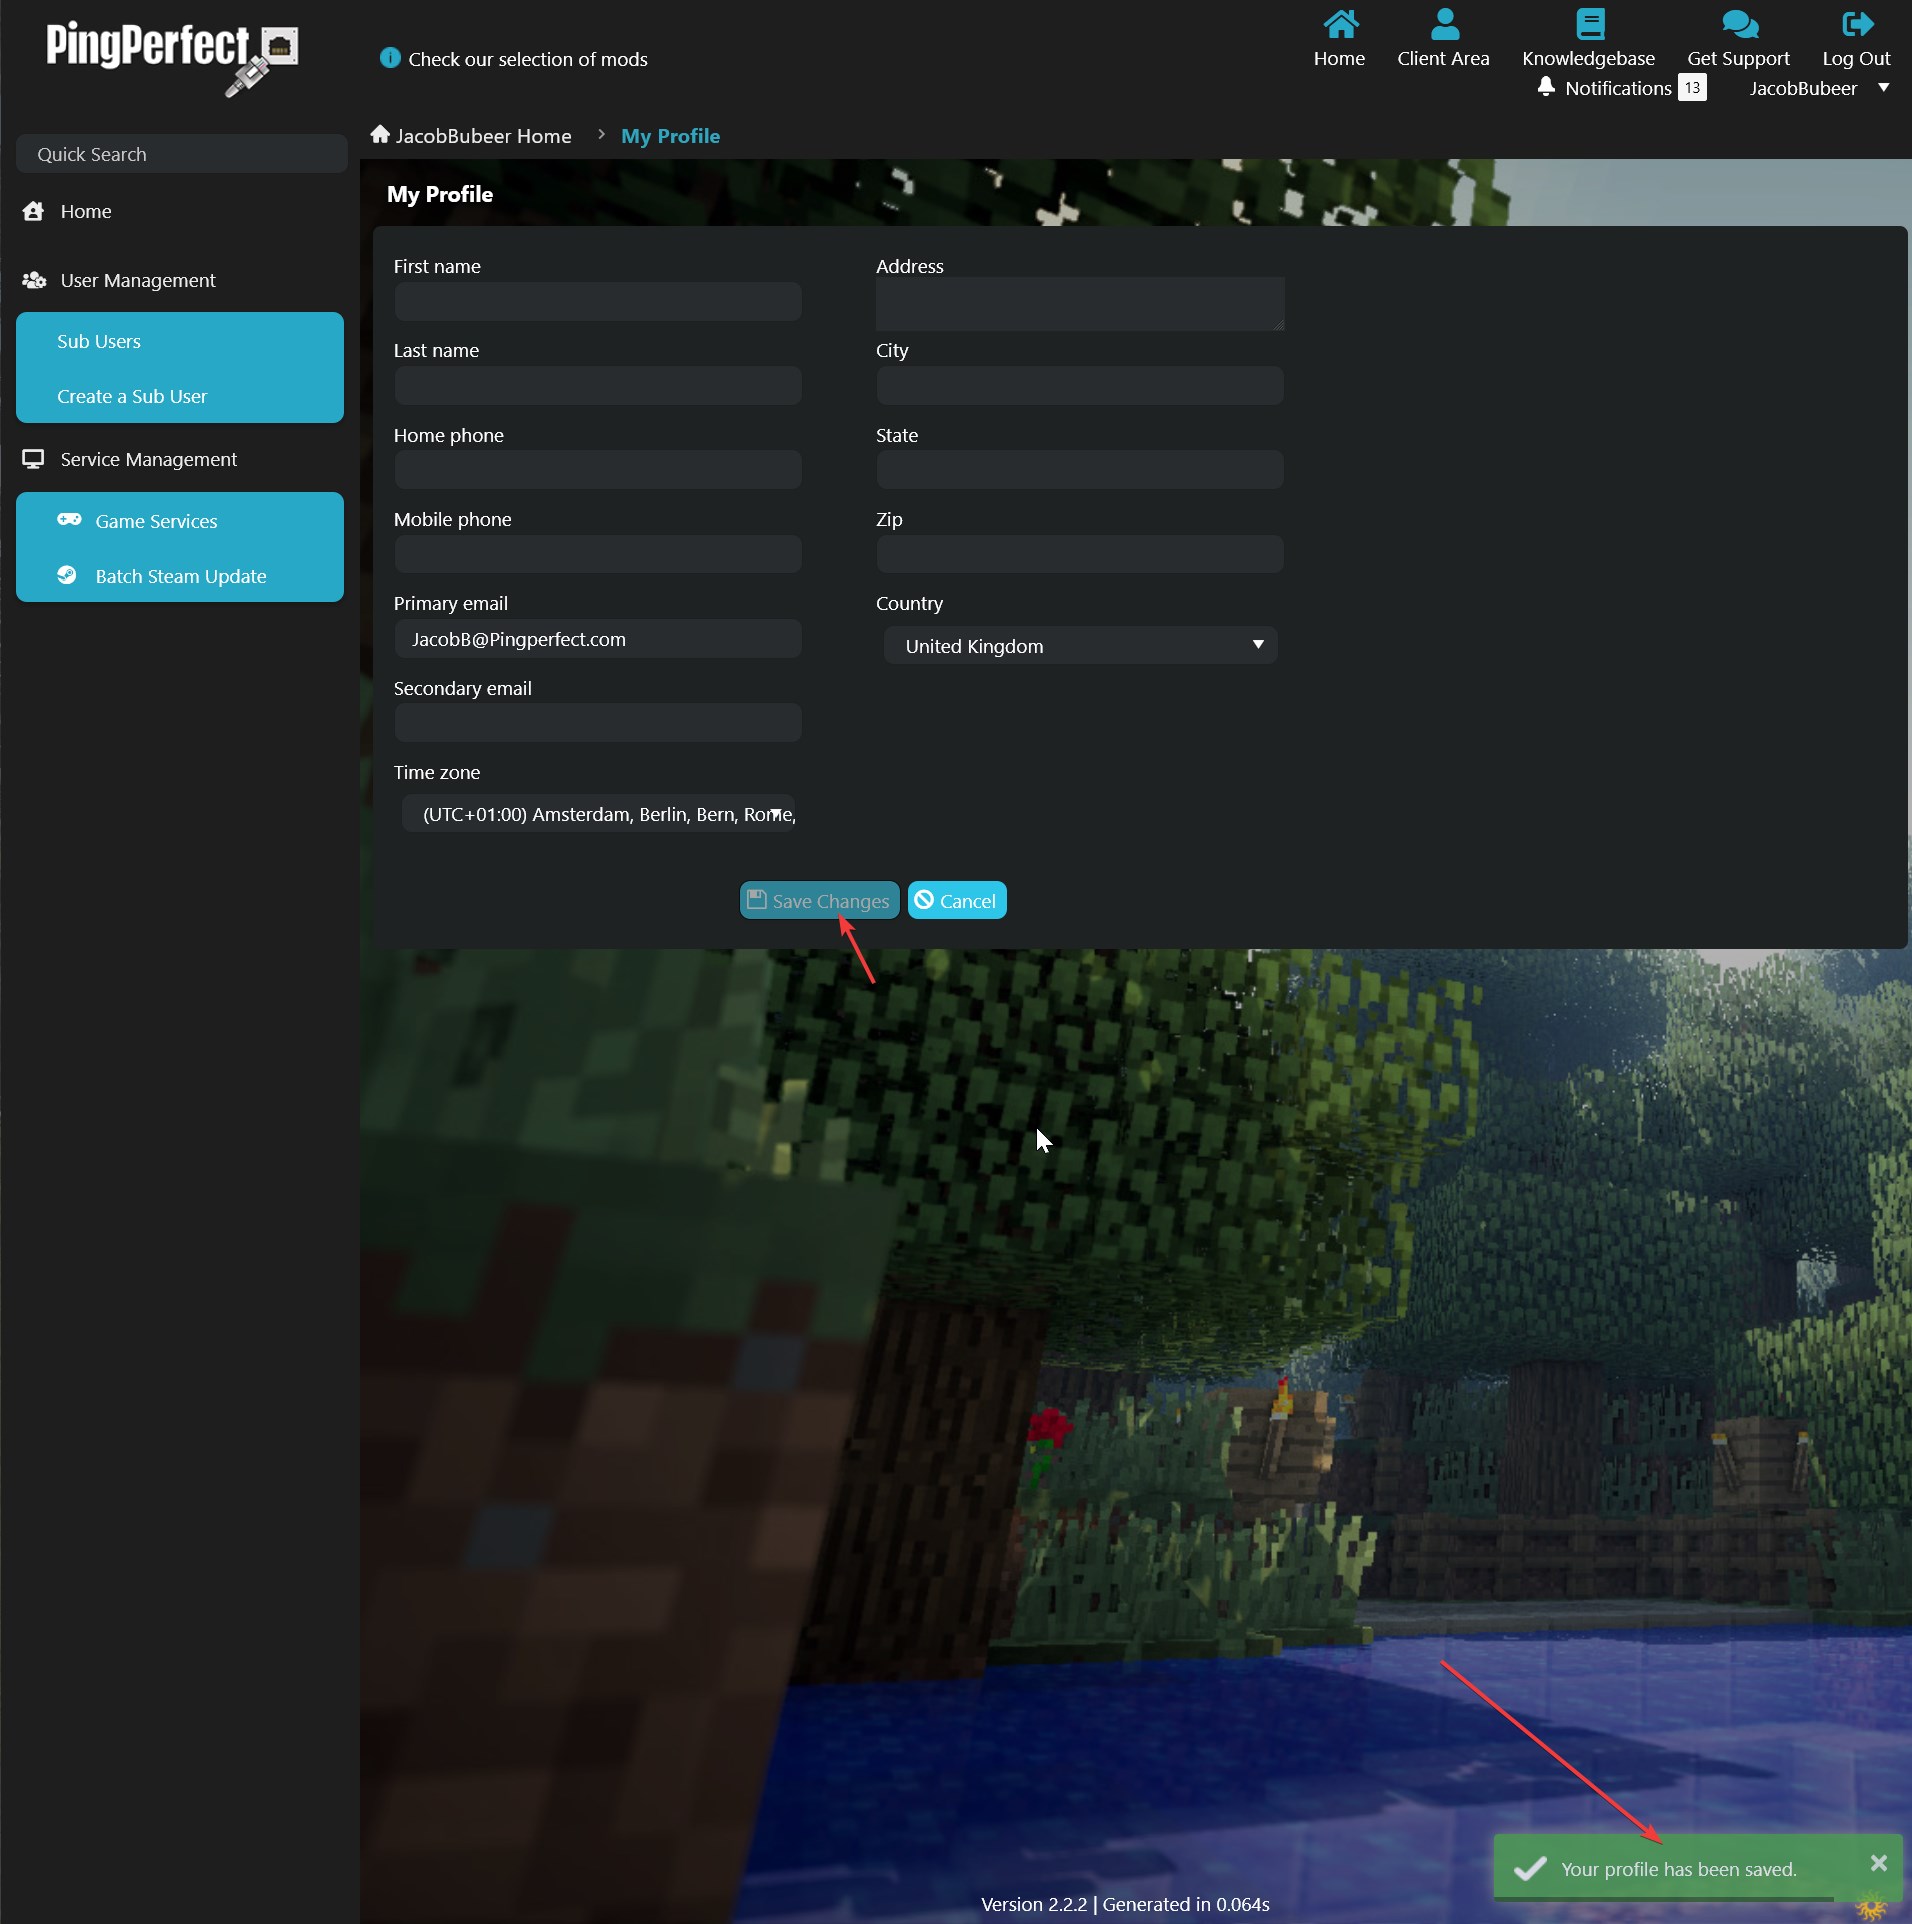Click the Address text area
This screenshot has width=1912, height=1924.
tap(1080, 304)
